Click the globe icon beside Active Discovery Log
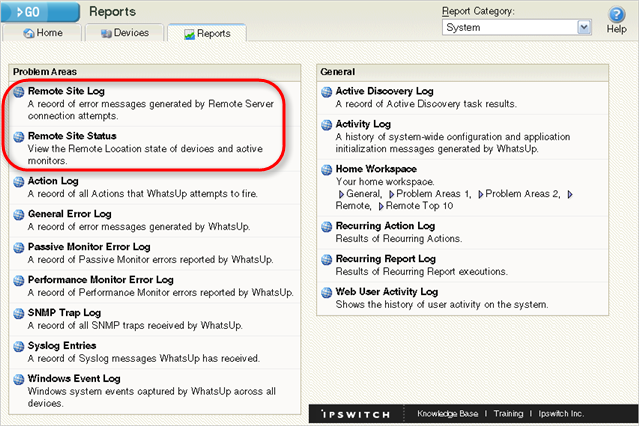 (326, 92)
